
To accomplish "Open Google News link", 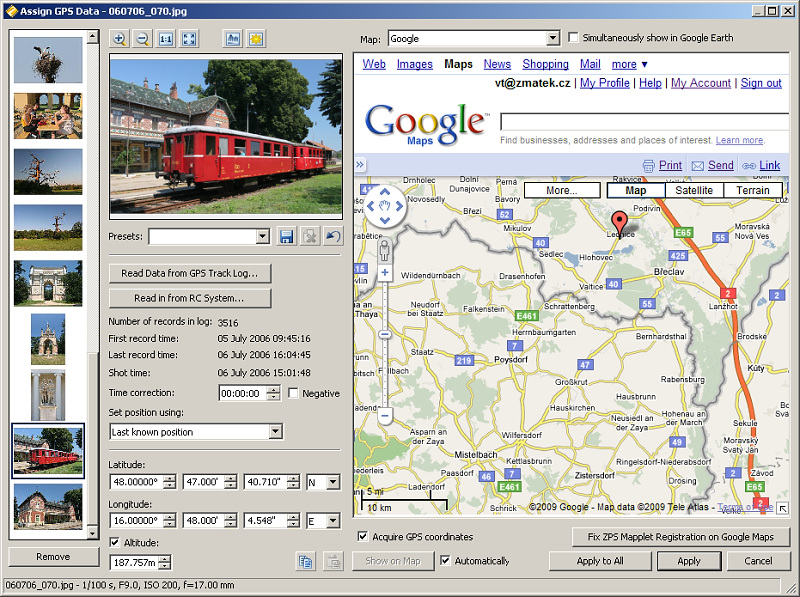I will pyautogui.click(x=497, y=64).
